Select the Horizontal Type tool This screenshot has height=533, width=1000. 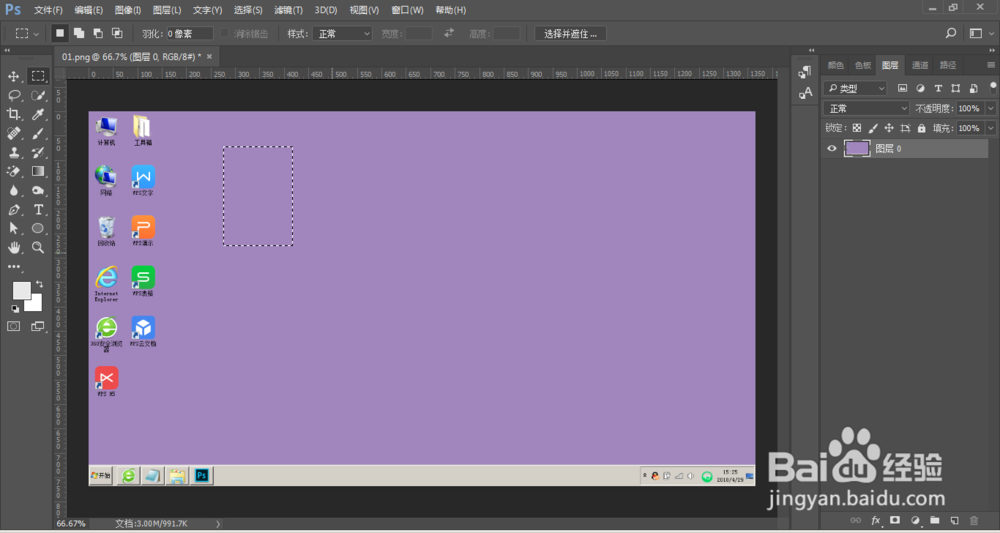click(x=38, y=210)
